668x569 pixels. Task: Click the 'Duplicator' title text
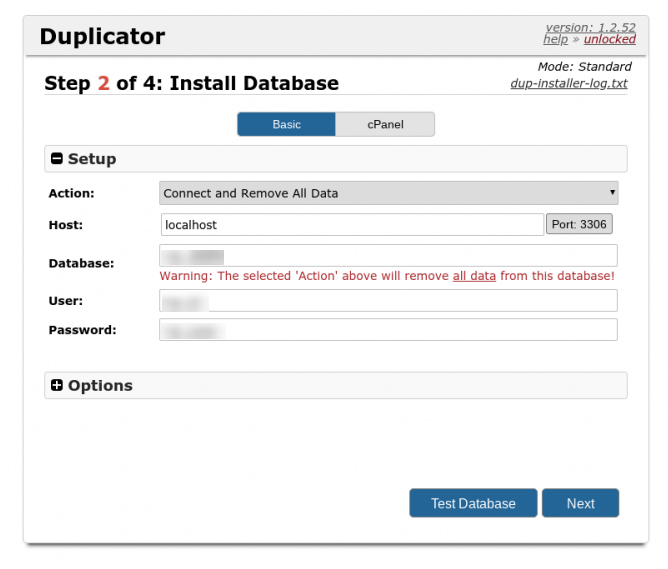coord(102,36)
